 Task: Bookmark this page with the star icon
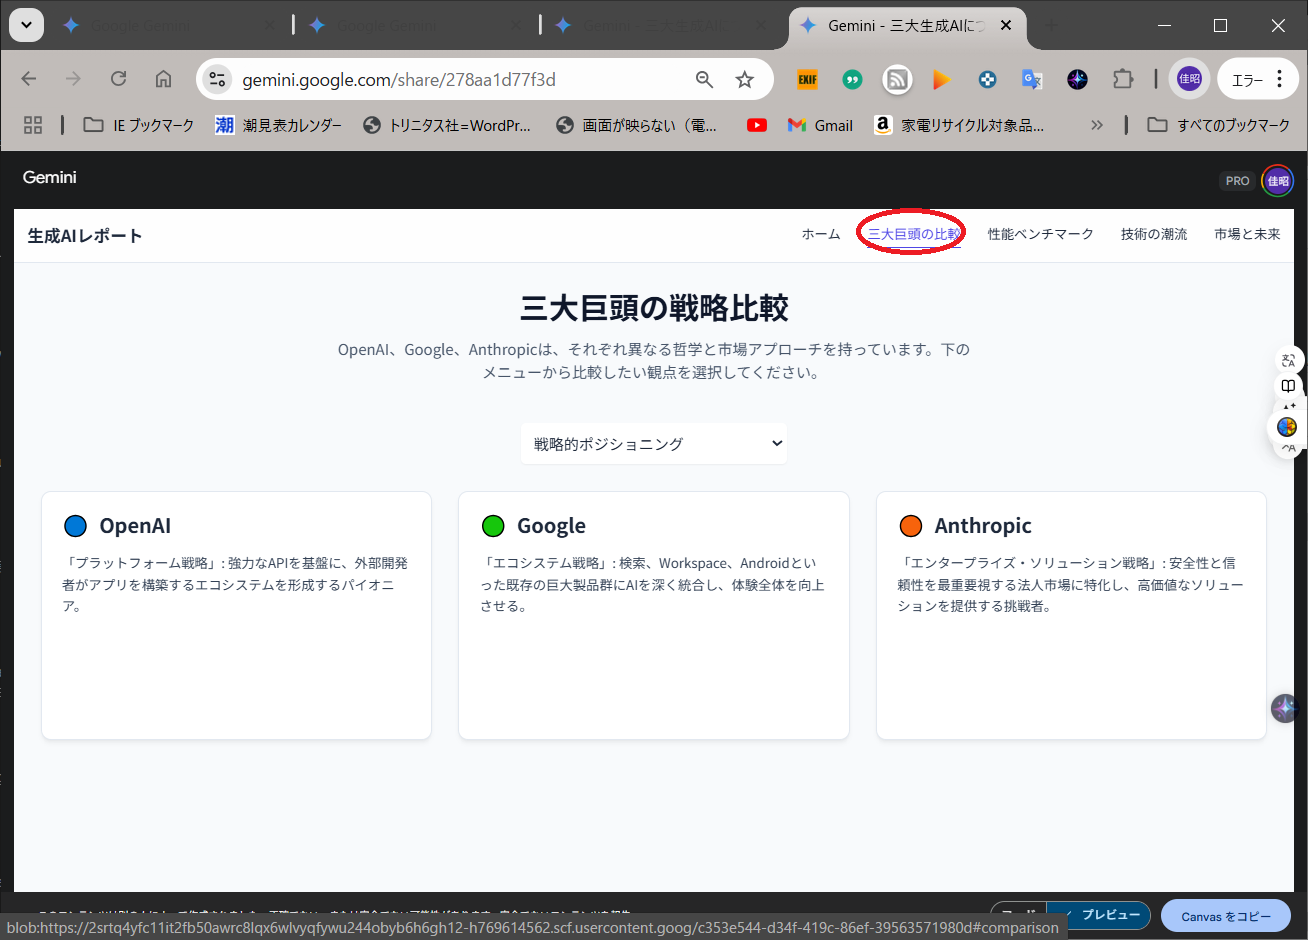(744, 79)
